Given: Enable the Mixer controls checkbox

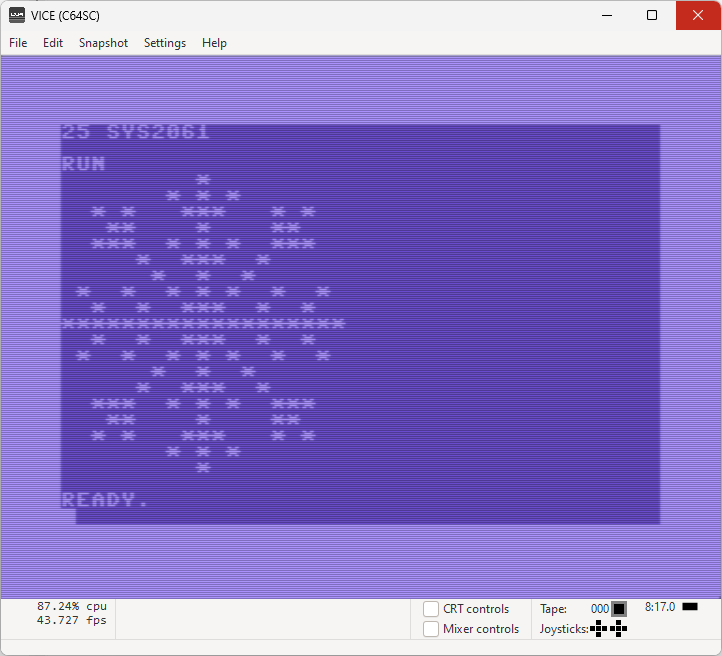Looking at the screenshot, I should 431,629.
